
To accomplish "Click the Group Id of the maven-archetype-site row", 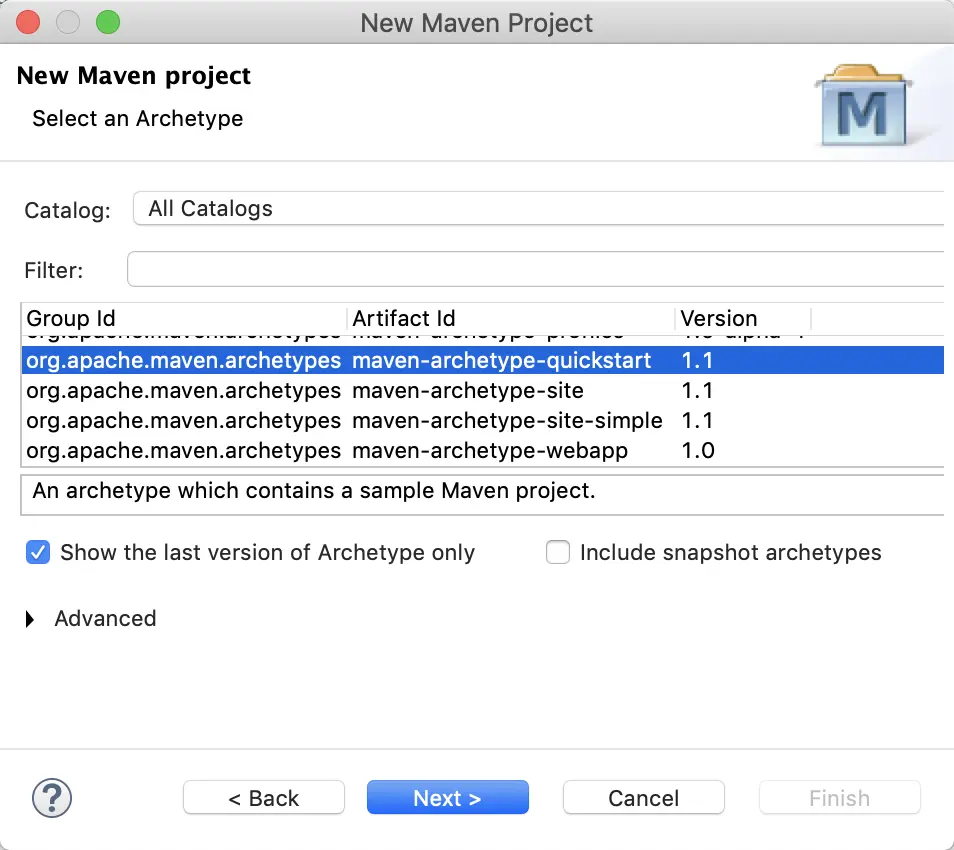I will pyautogui.click(x=183, y=391).
